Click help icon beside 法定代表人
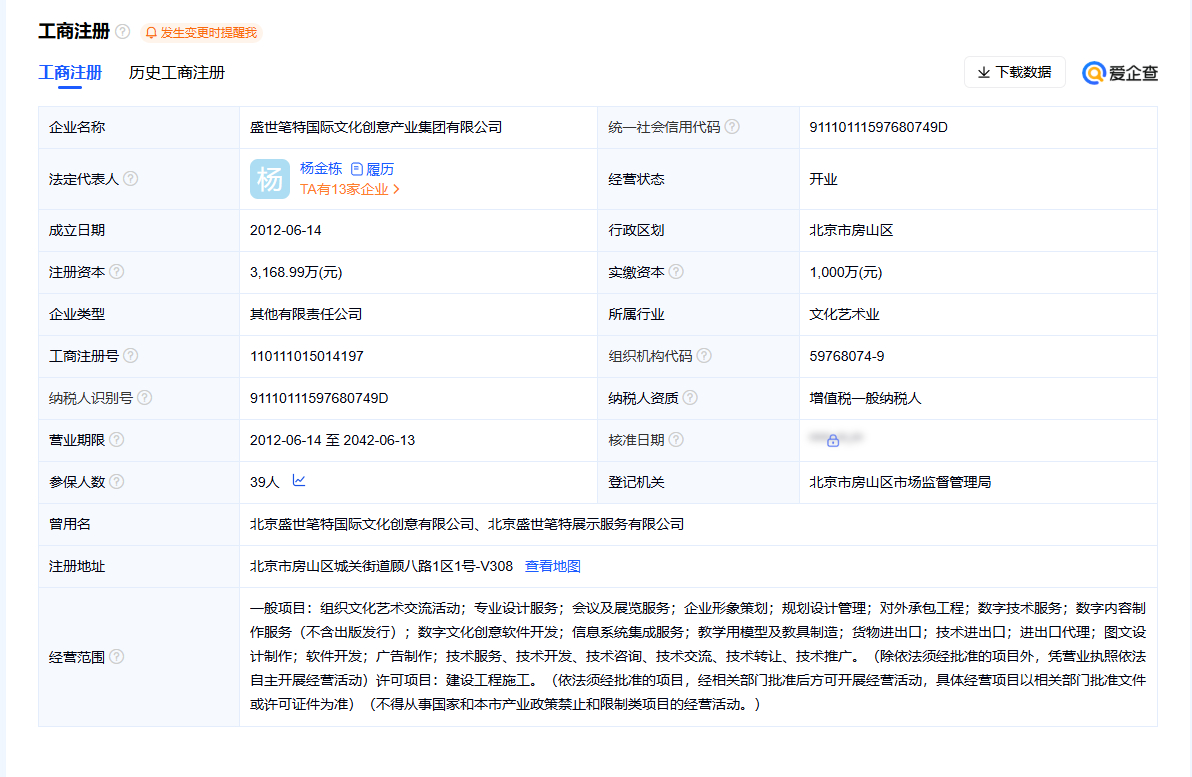The height and width of the screenshot is (777, 1192). click(131, 179)
